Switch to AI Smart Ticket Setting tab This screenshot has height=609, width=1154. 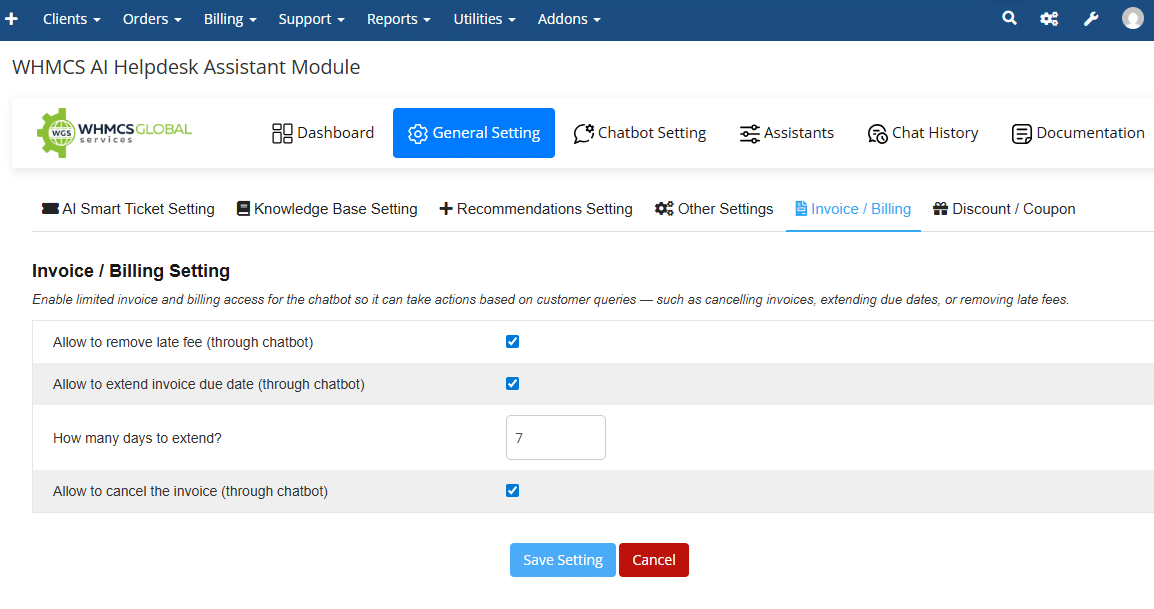(x=128, y=209)
